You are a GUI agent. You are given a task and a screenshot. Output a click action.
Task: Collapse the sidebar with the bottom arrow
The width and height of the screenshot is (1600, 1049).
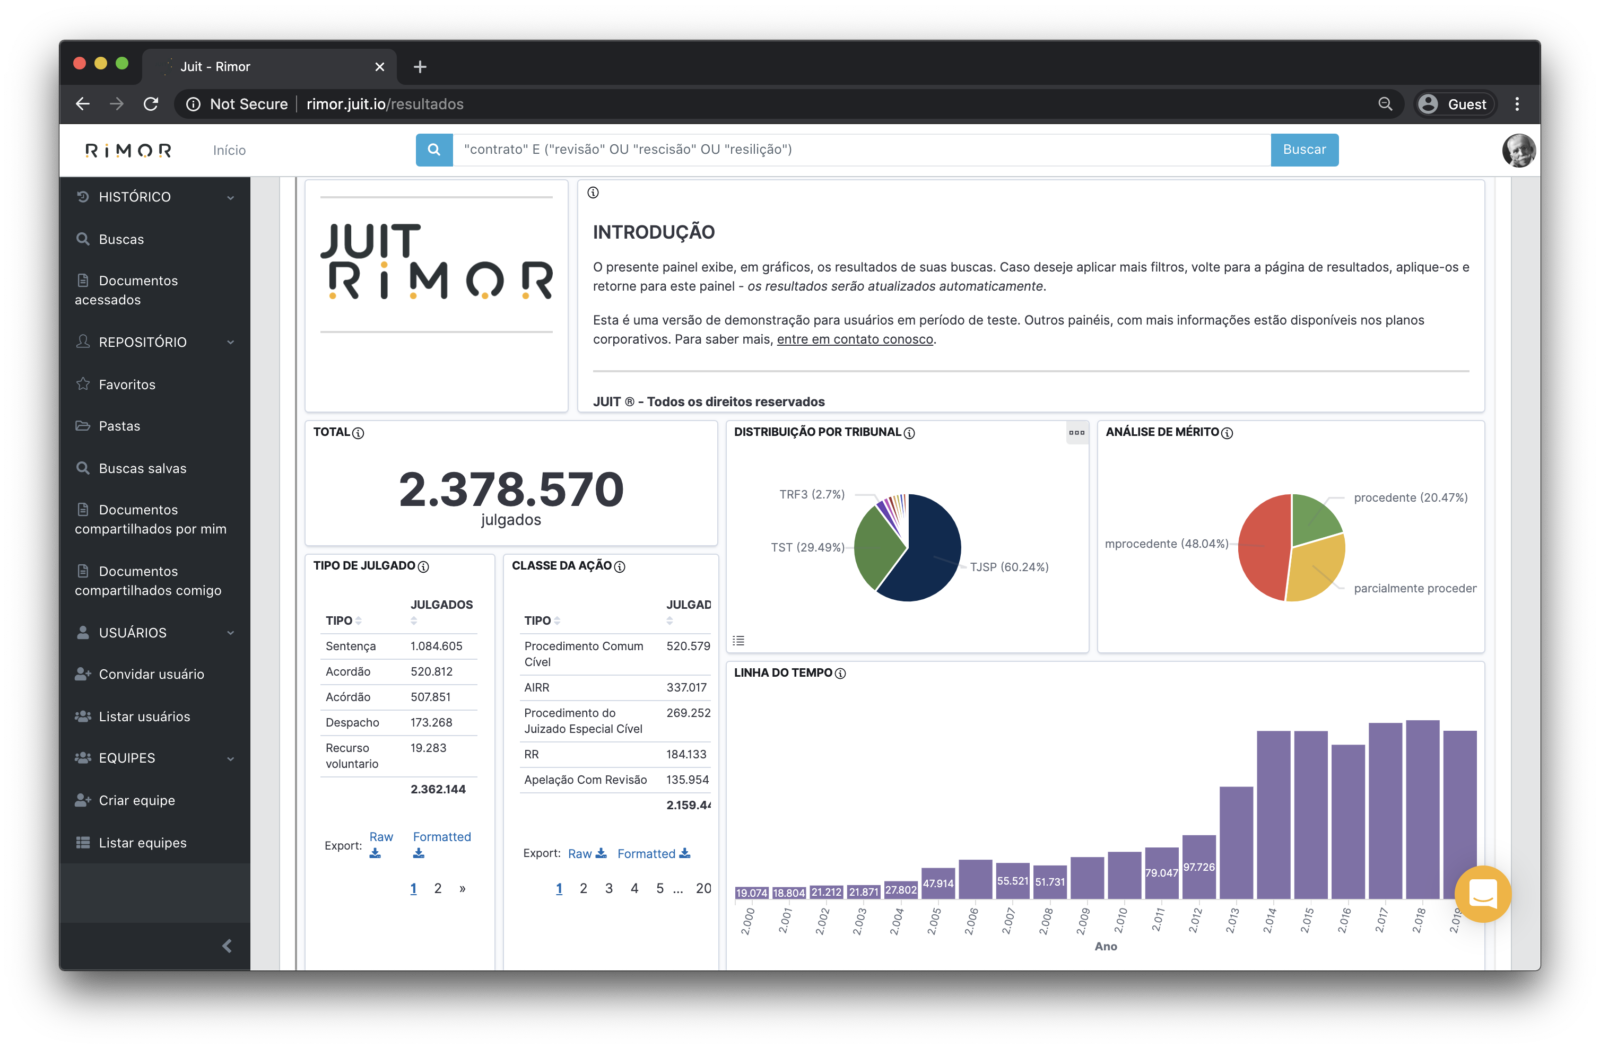227,946
